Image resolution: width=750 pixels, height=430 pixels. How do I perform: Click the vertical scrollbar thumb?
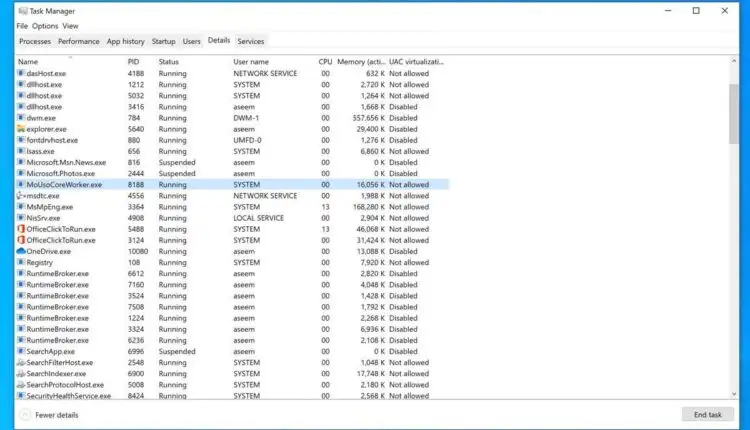click(x=734, y=114)
